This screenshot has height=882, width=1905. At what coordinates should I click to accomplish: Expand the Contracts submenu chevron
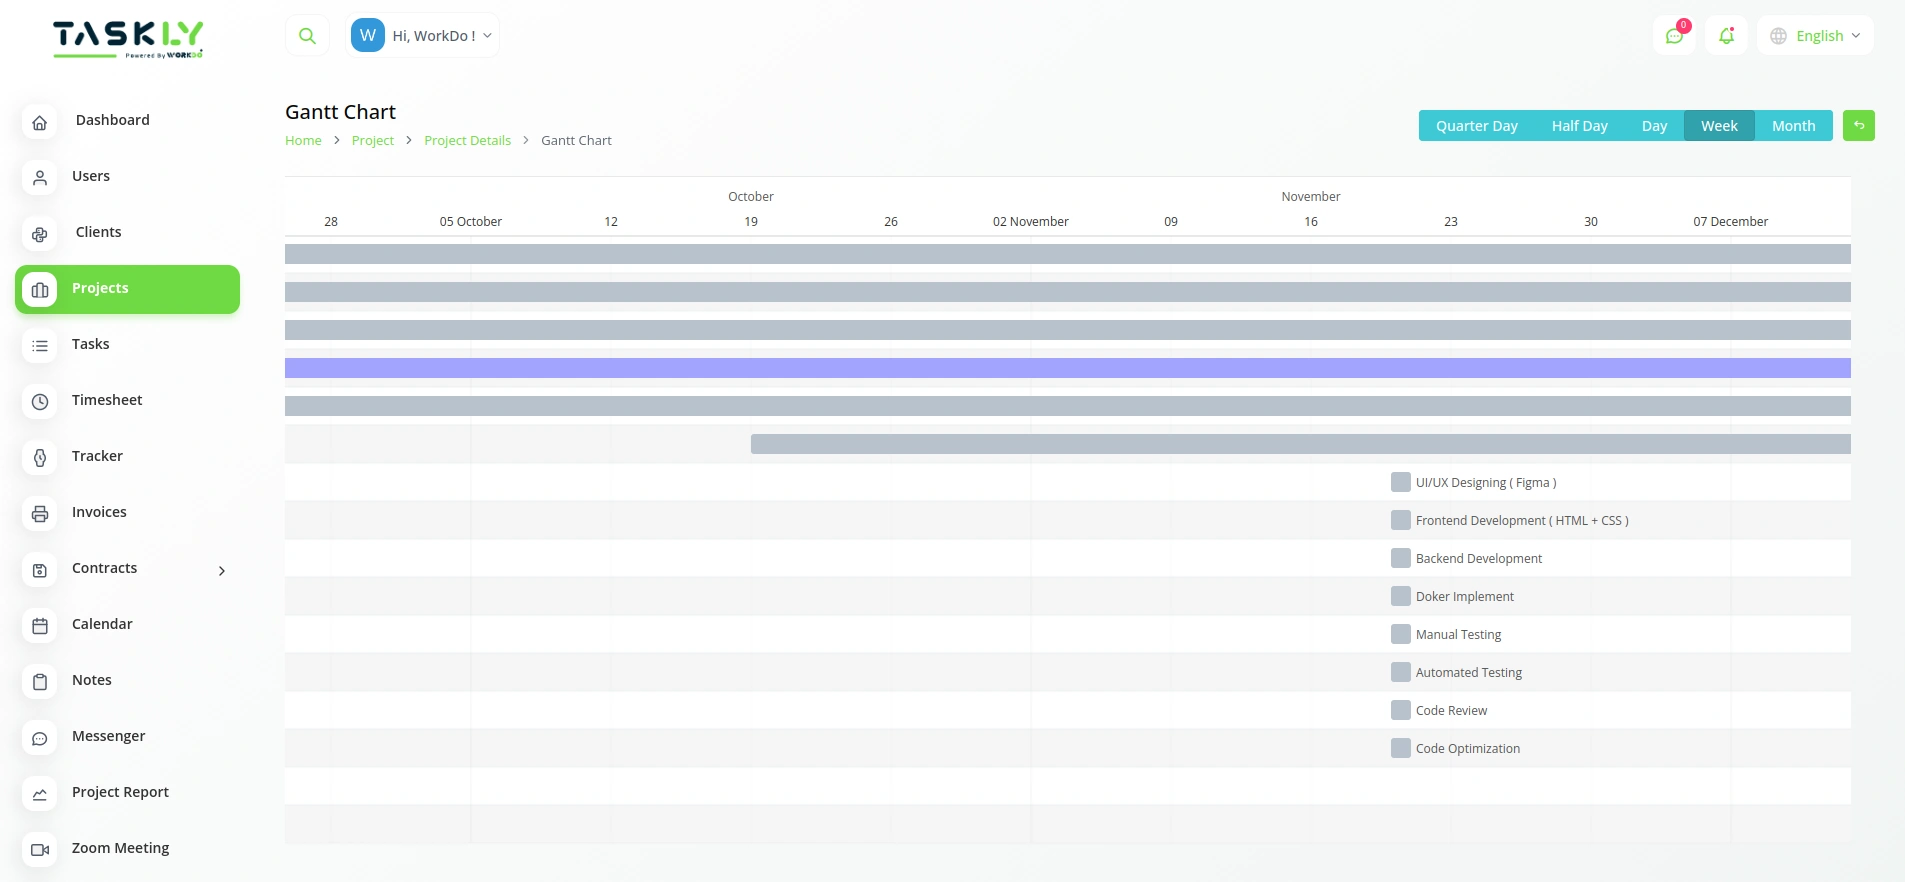point(222,570)
